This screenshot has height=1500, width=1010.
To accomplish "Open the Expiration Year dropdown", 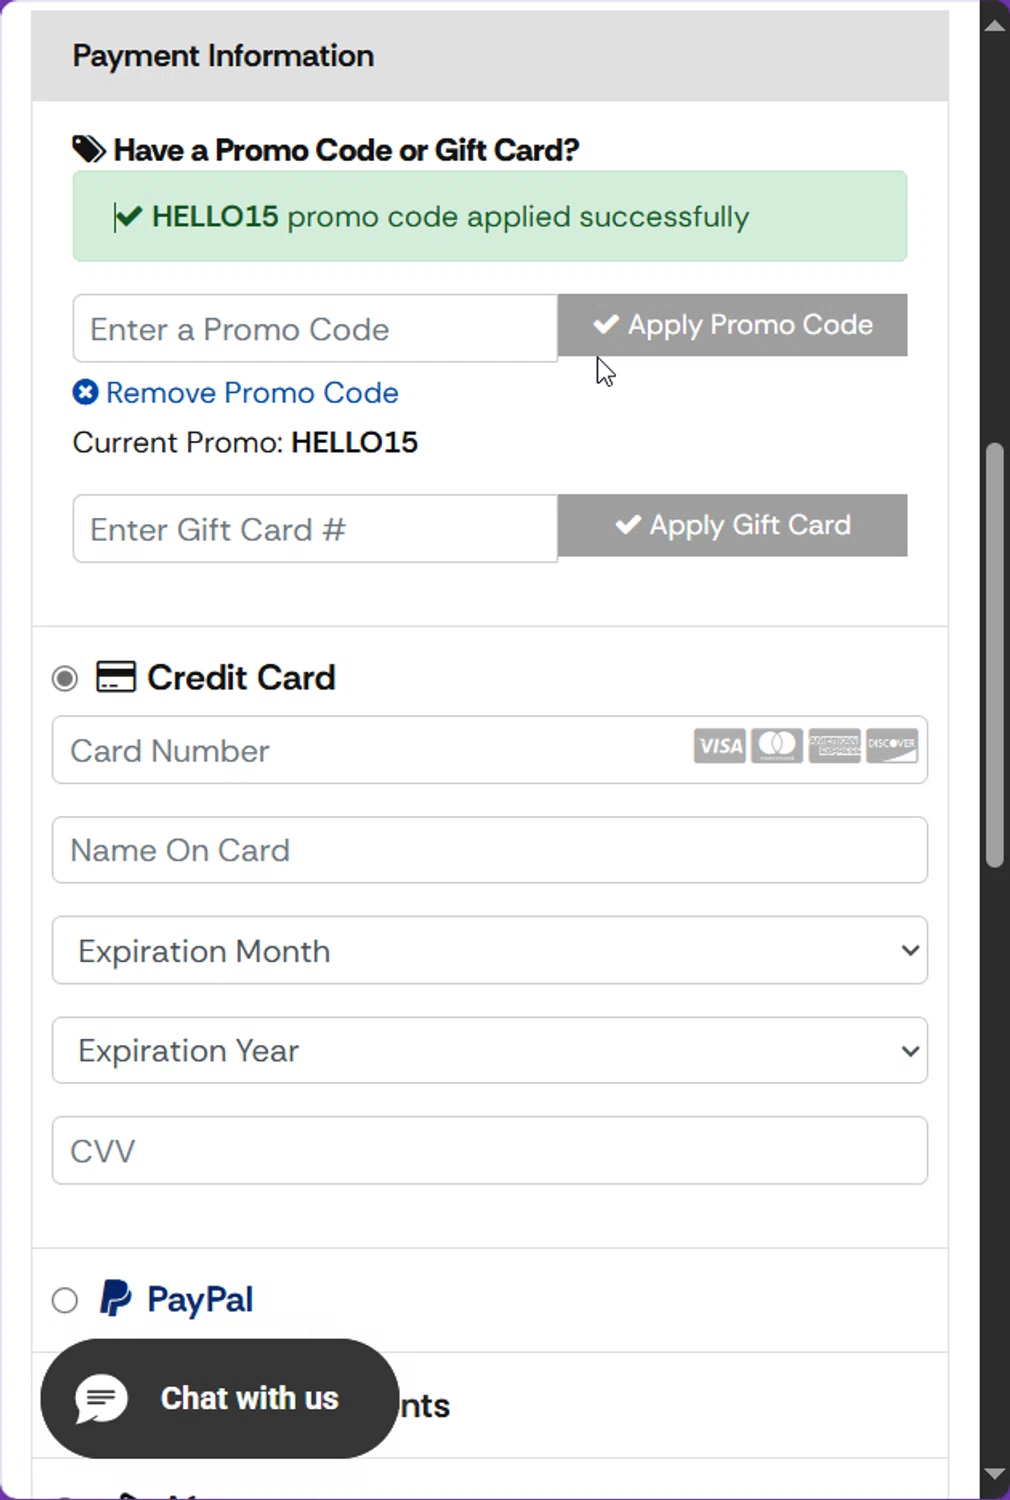I will (489, 1050).
